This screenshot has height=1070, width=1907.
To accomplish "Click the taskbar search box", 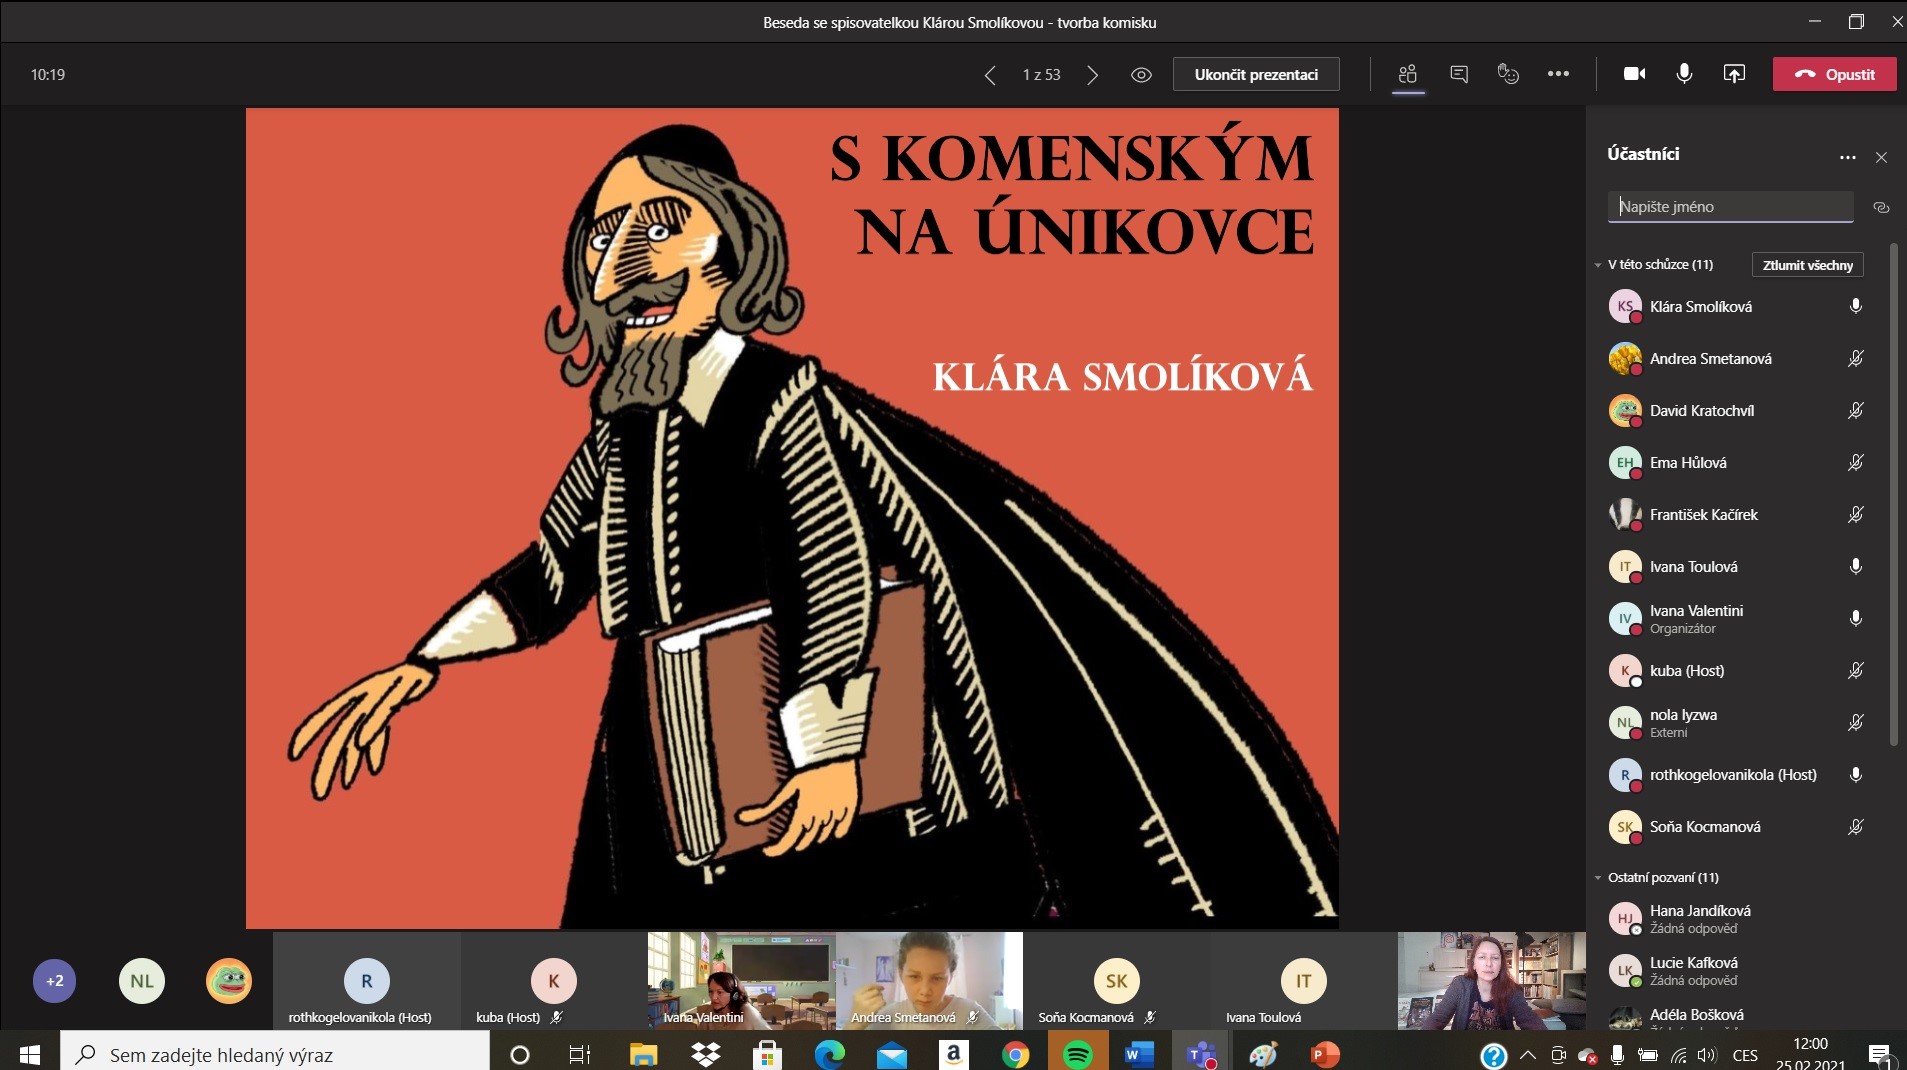I will (x=275, y=1054).
